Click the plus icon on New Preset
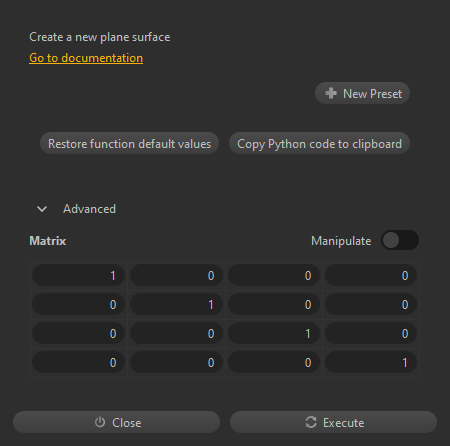450x446 pixels. click(331, 93)
